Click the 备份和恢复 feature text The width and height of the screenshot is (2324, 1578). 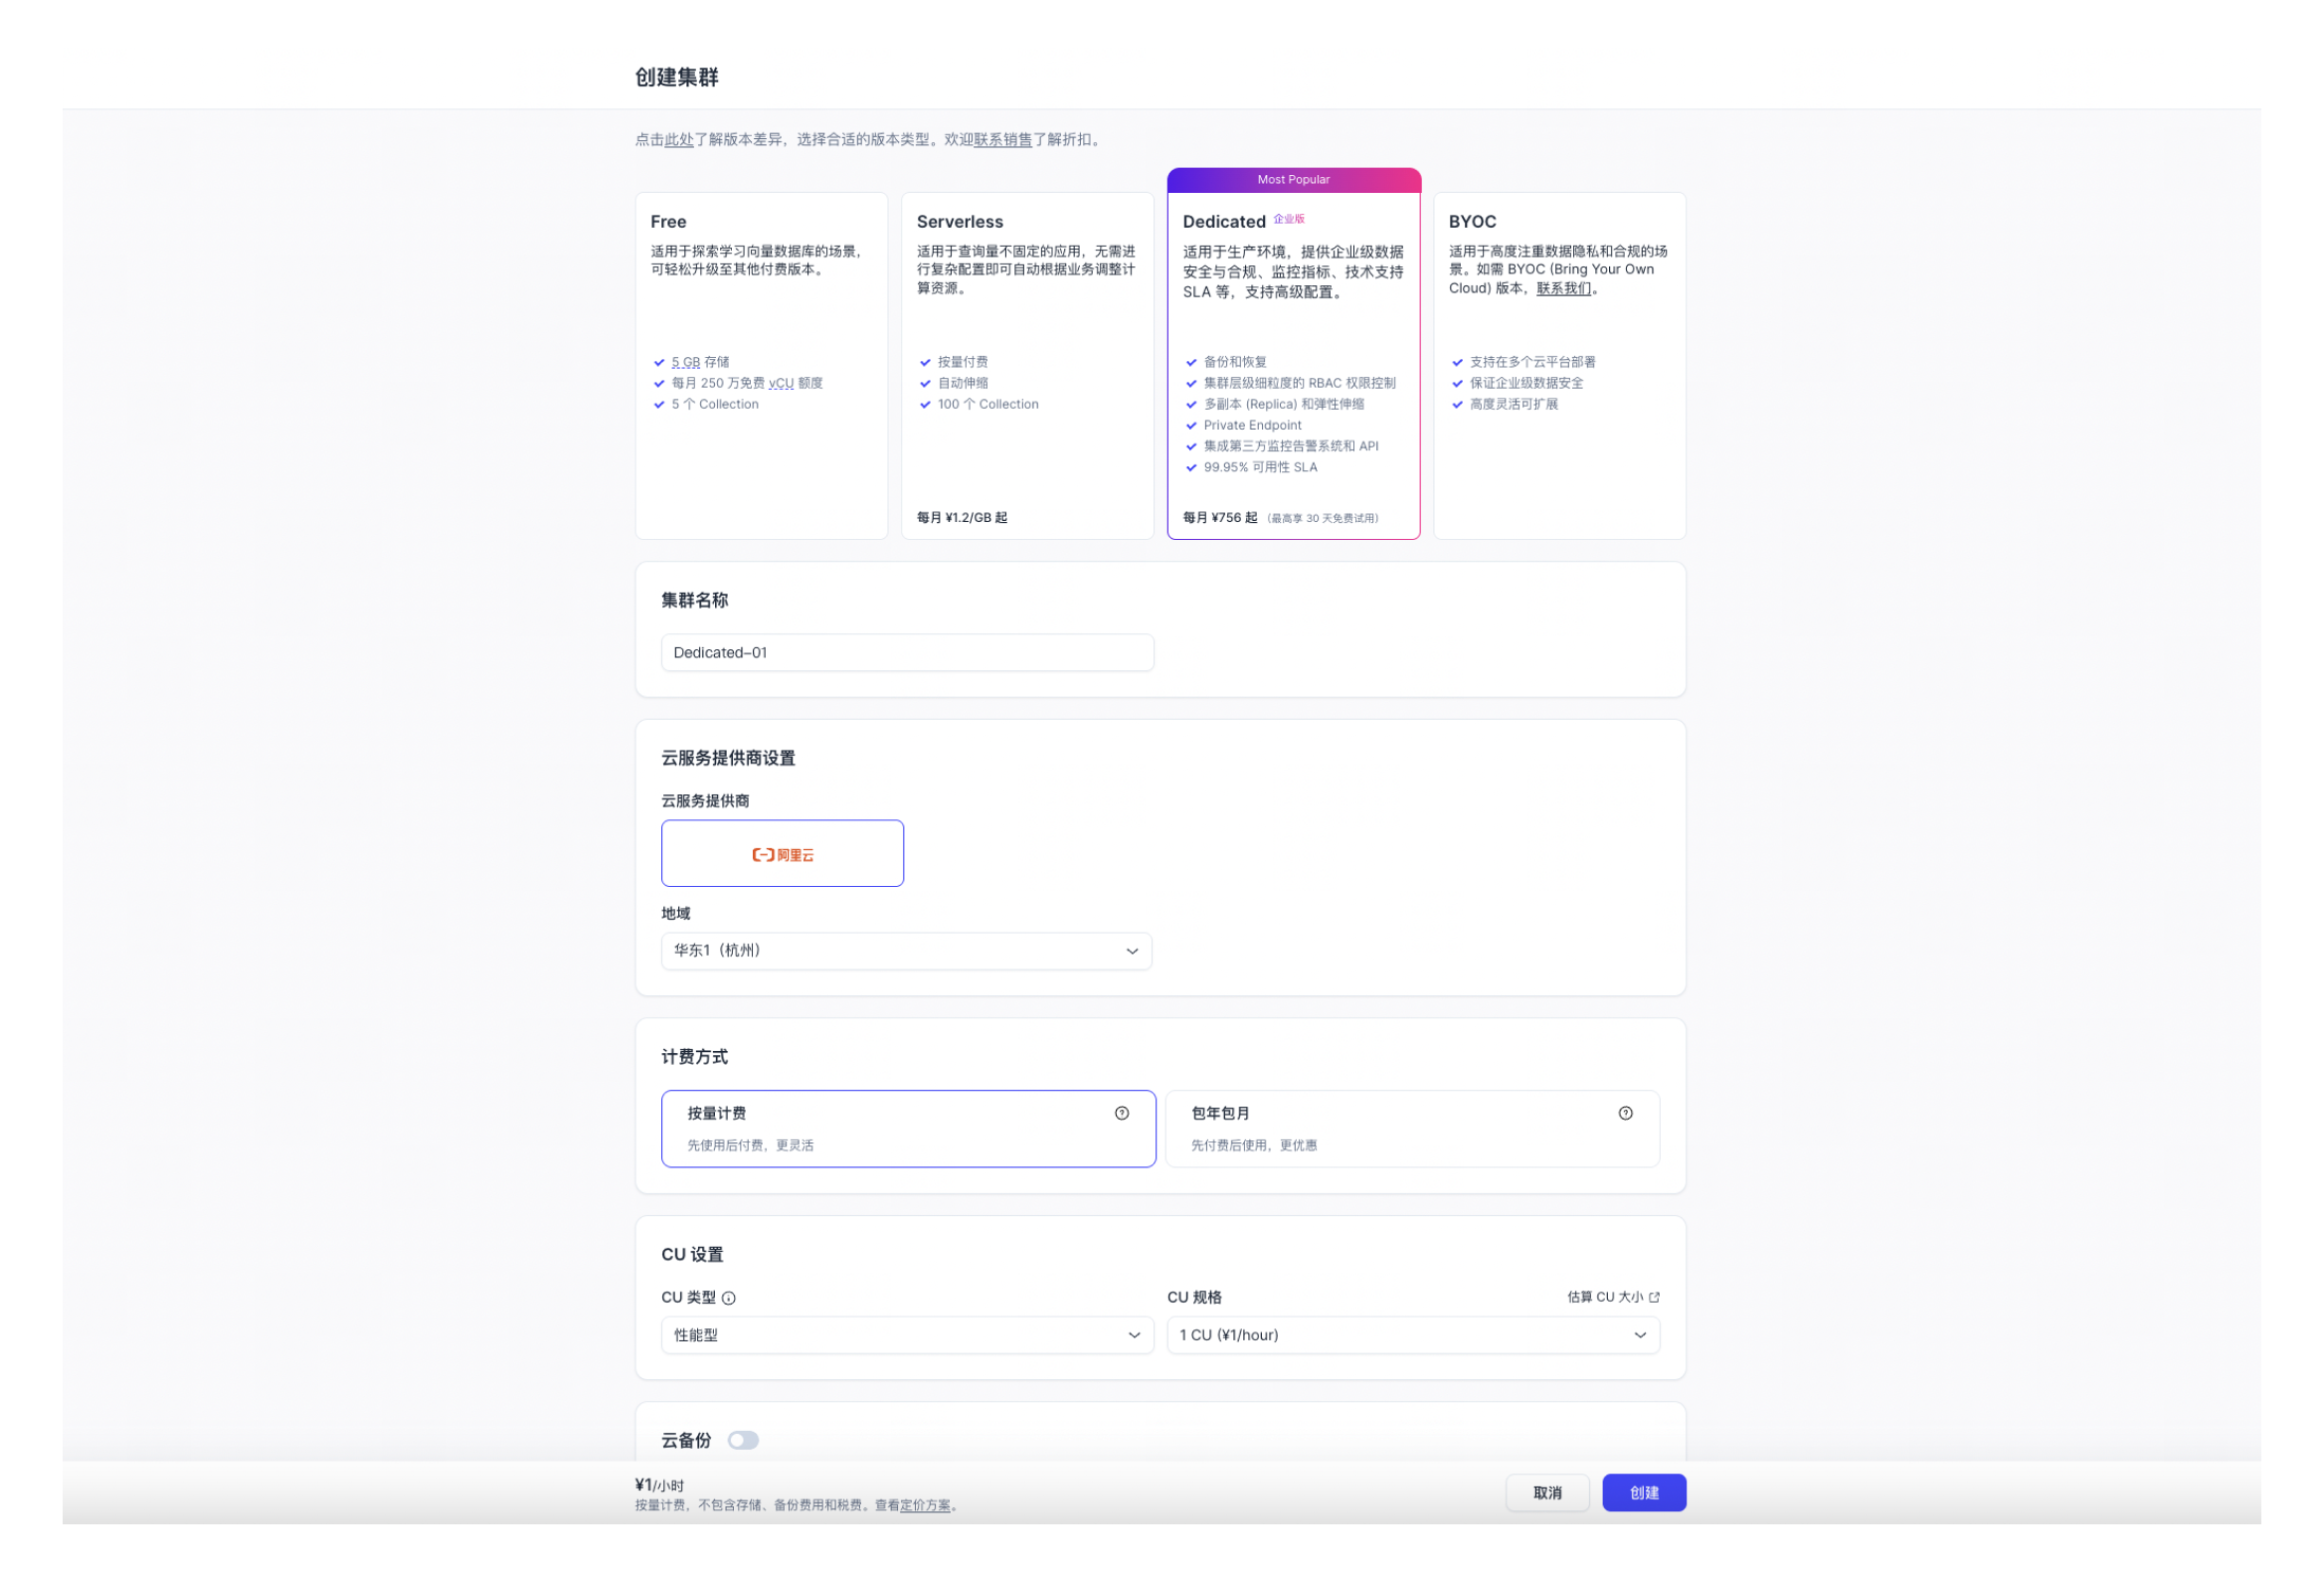coord(1235,363)
